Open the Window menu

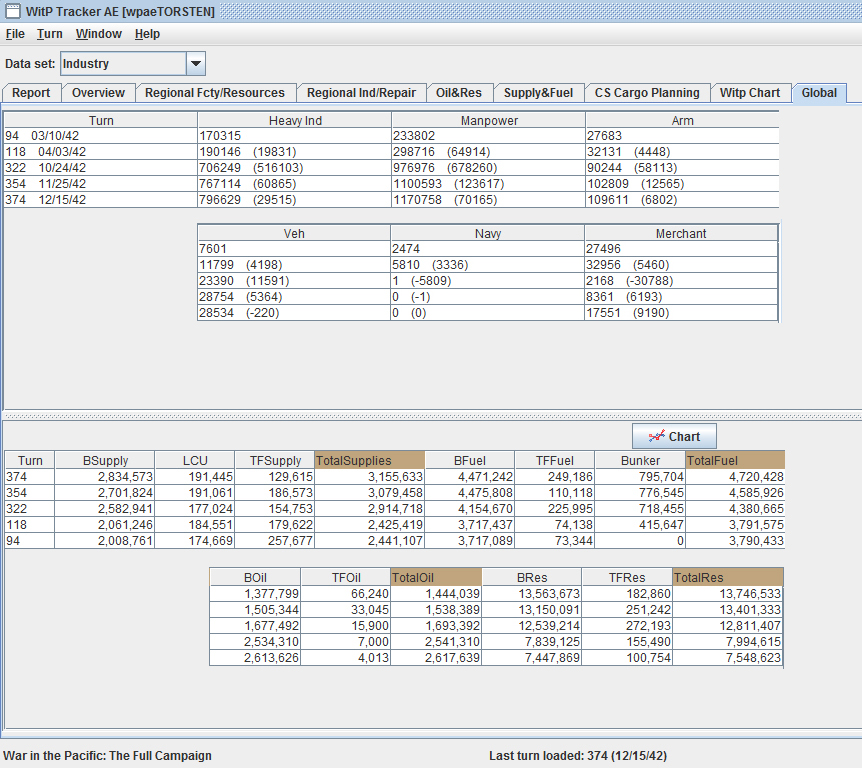[99, 34]
